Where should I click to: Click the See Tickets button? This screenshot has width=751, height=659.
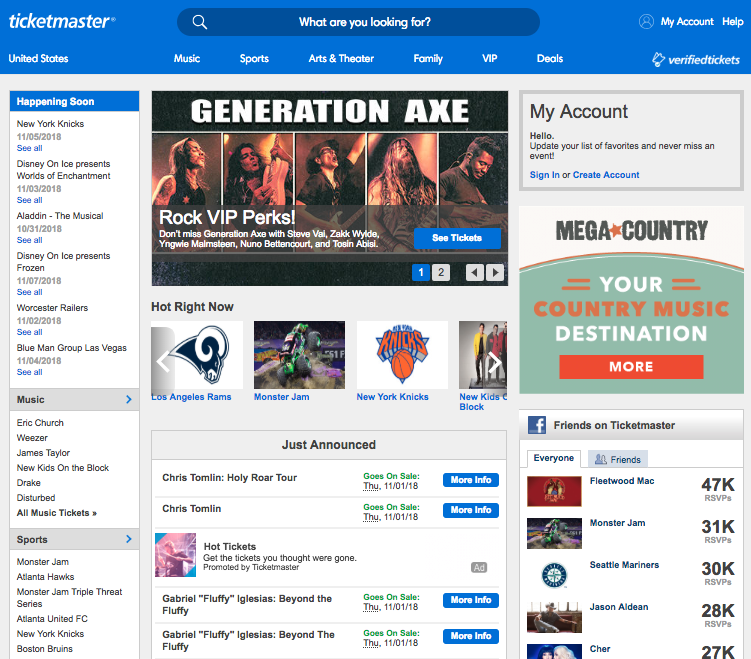(457, 238)
